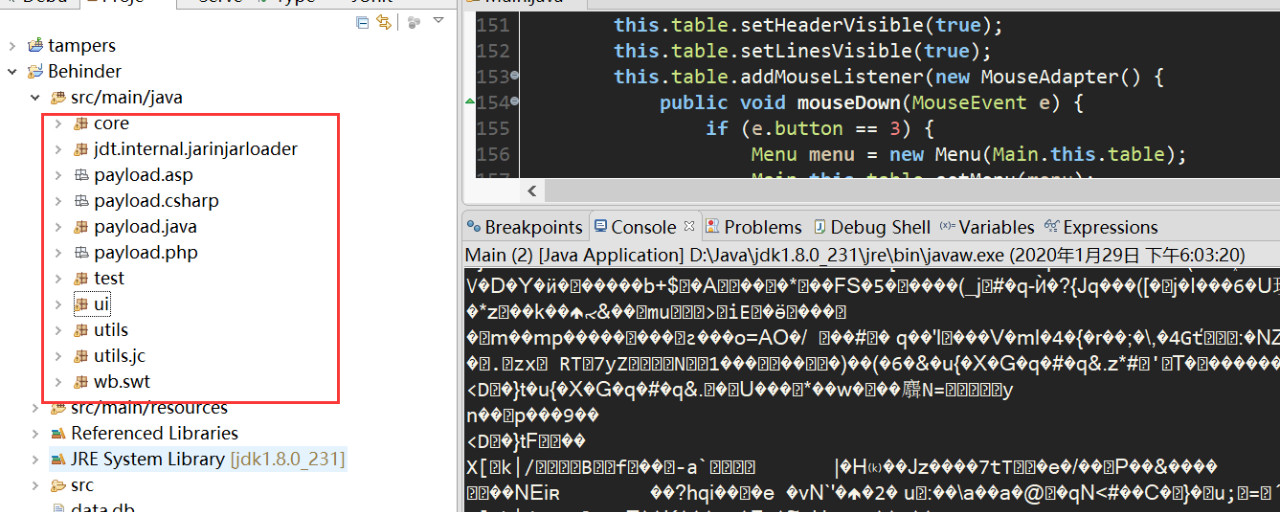The image size is (1280, 512).
Task: Expand the tampers project
Action: 12,45
